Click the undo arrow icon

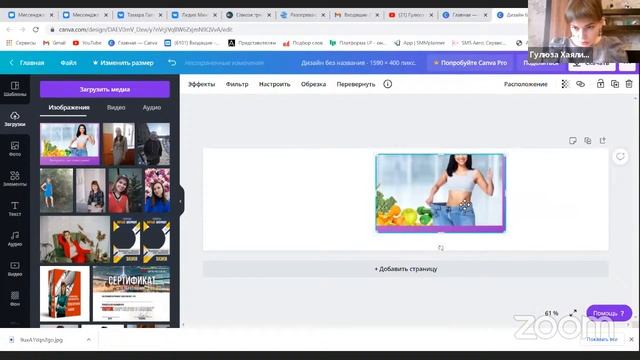[x=172, y=63]
